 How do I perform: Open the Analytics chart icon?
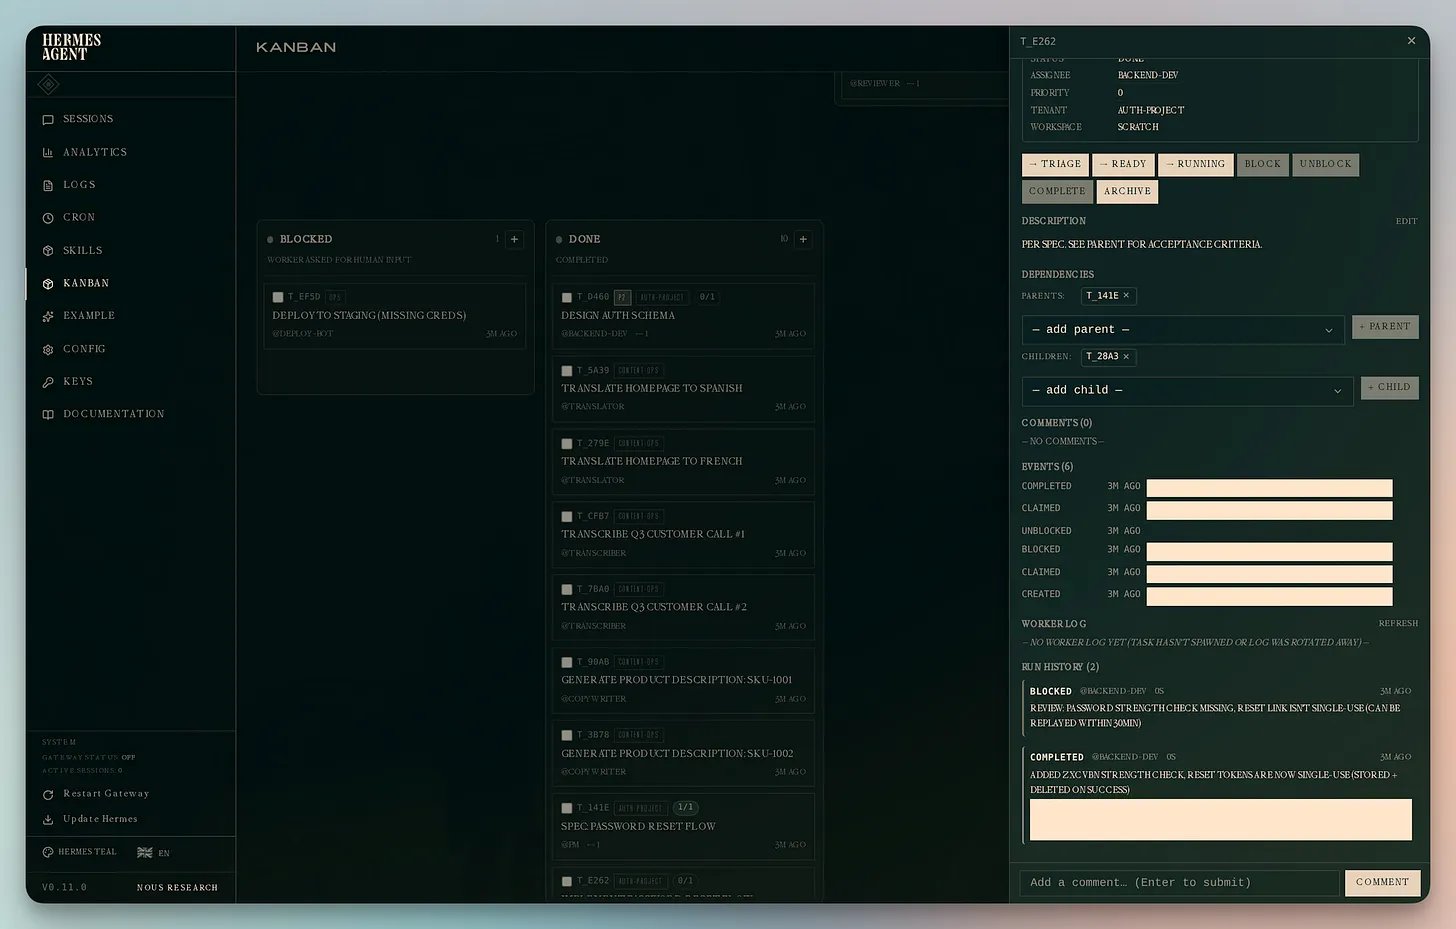[48, 153]
